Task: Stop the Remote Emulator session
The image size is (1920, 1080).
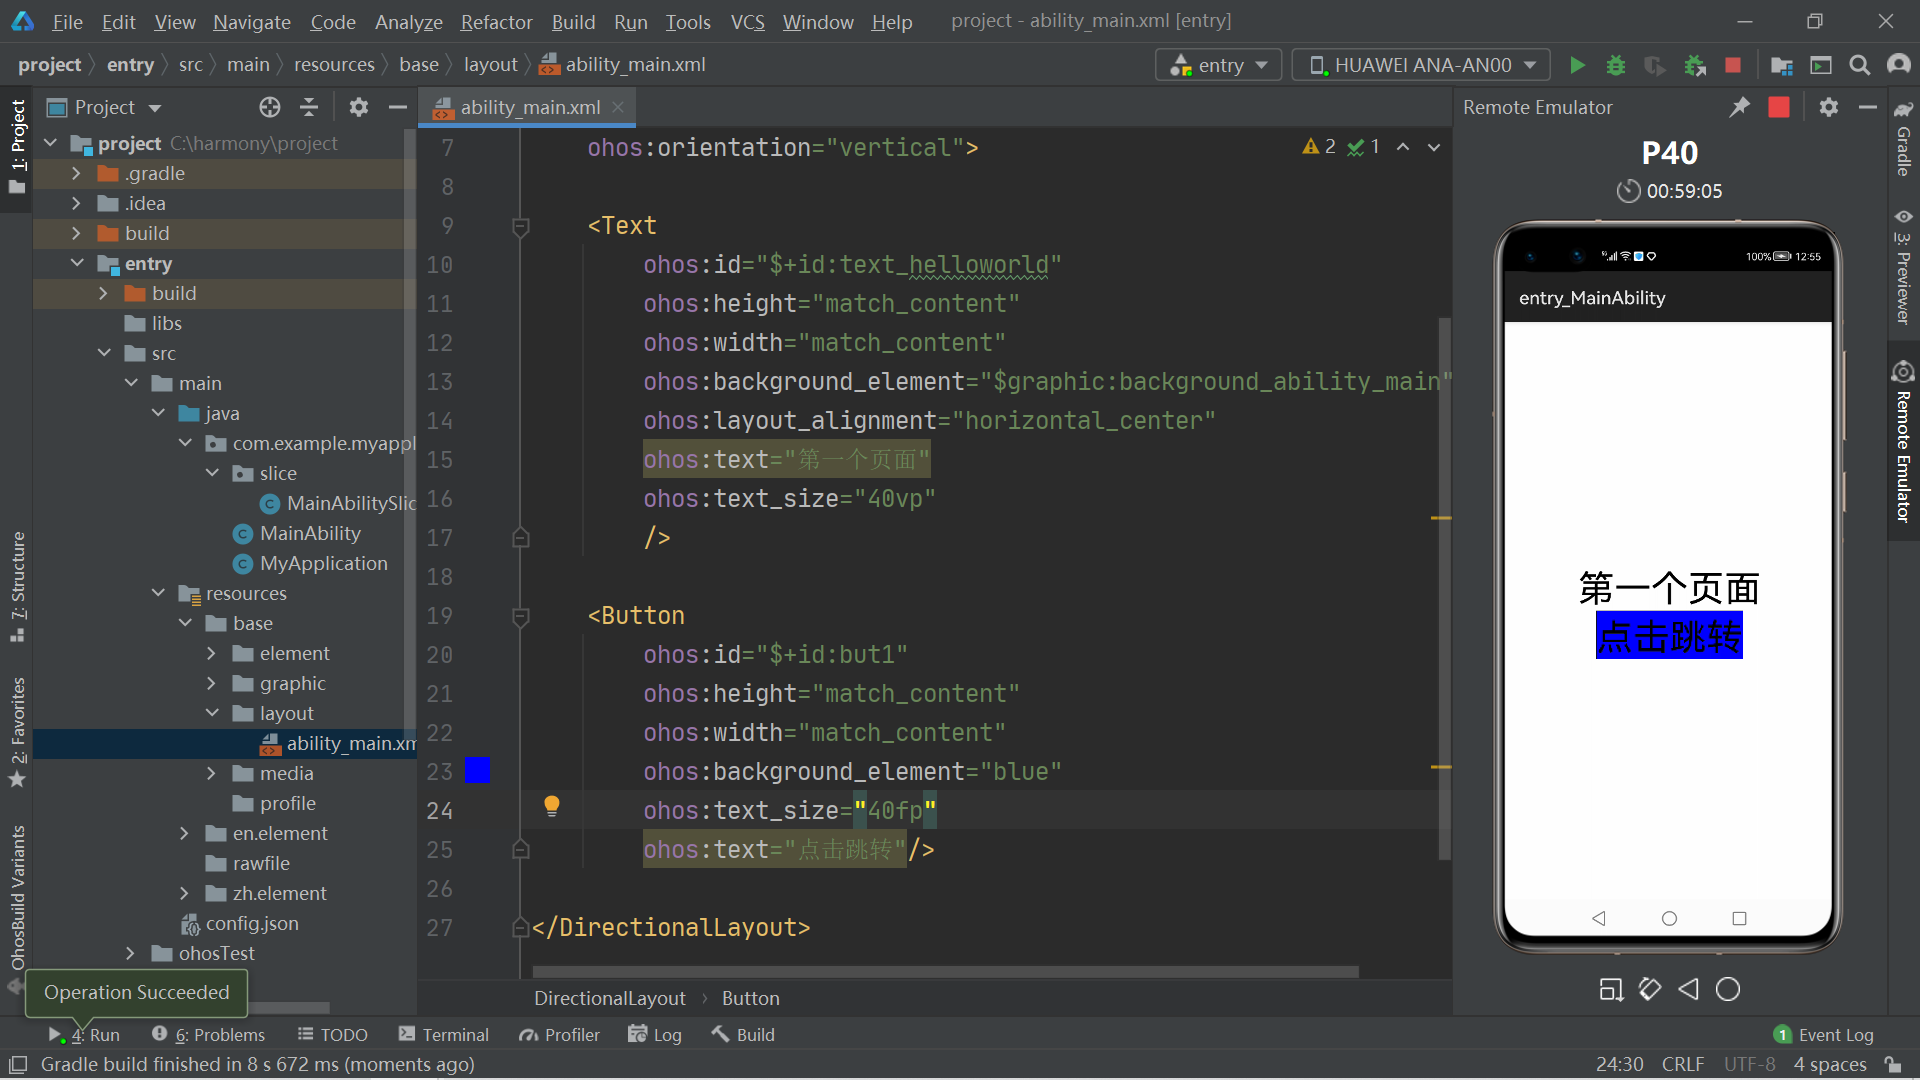Action: [1778, 107]
